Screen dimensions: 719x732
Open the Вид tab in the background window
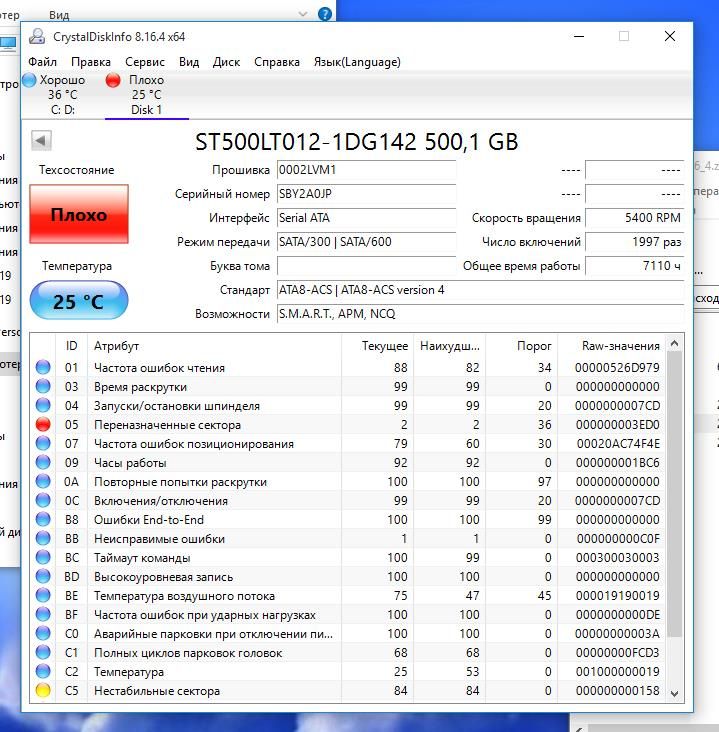point(59,15)
